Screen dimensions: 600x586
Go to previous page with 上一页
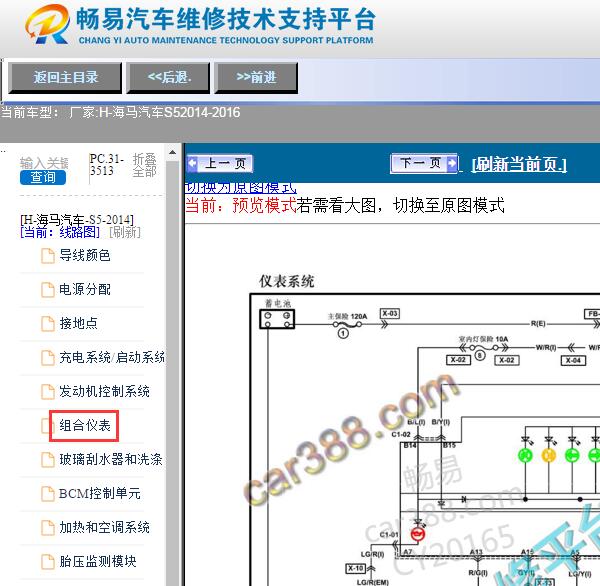220,164
